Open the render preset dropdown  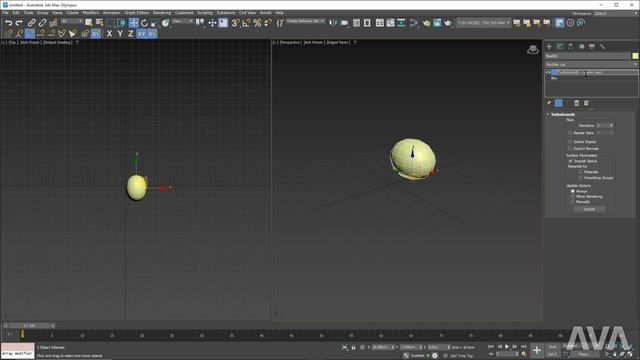[x=483, y=22]
